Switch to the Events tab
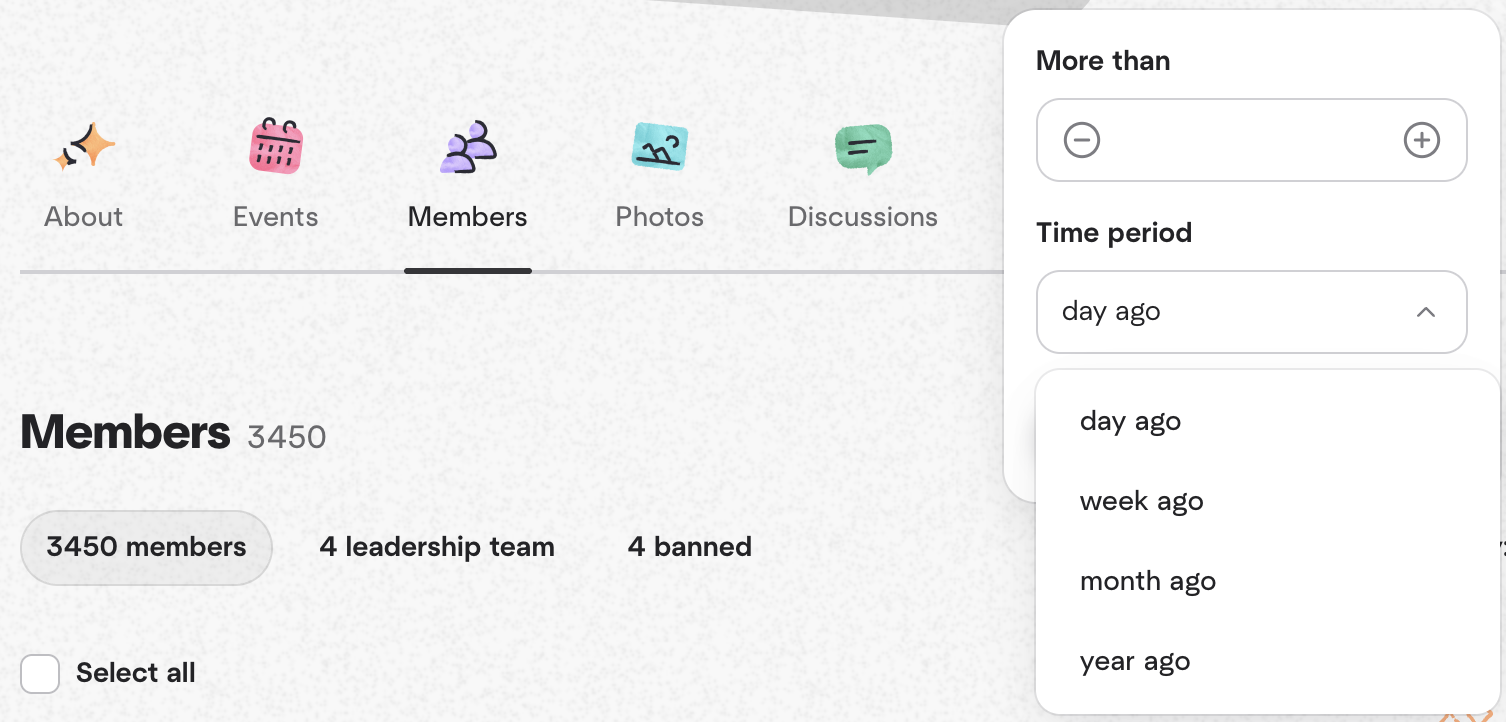 pyautogui.click(x=275, y=216)
